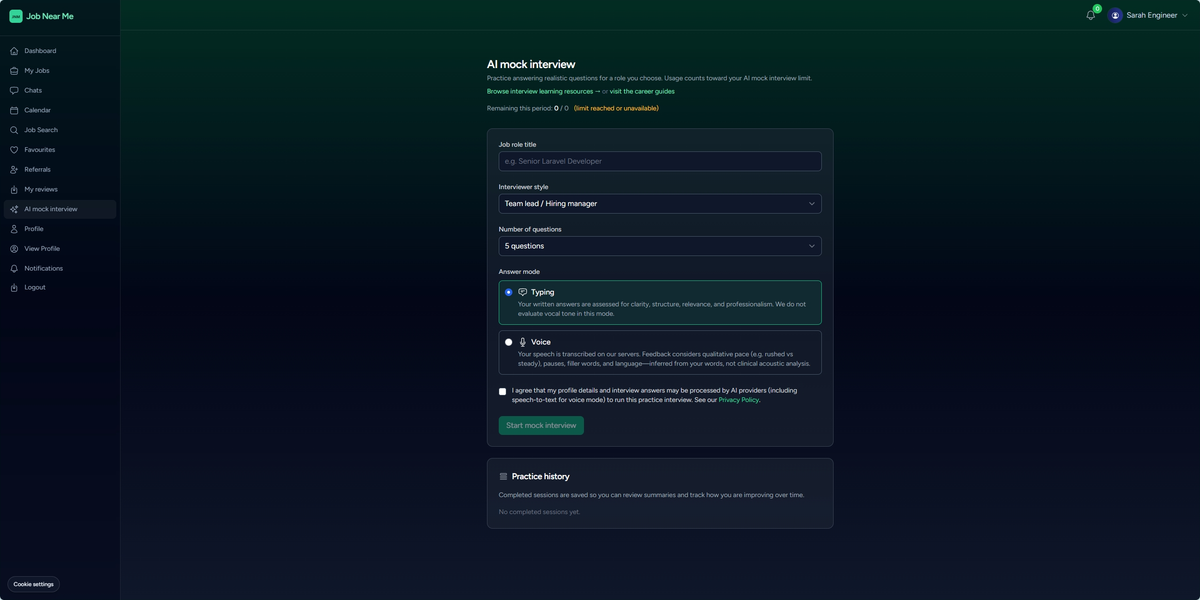The width and height of the screenshot is (1200, 600).
Task: Click the Typing answer mode card description
Action: [661, 309]
